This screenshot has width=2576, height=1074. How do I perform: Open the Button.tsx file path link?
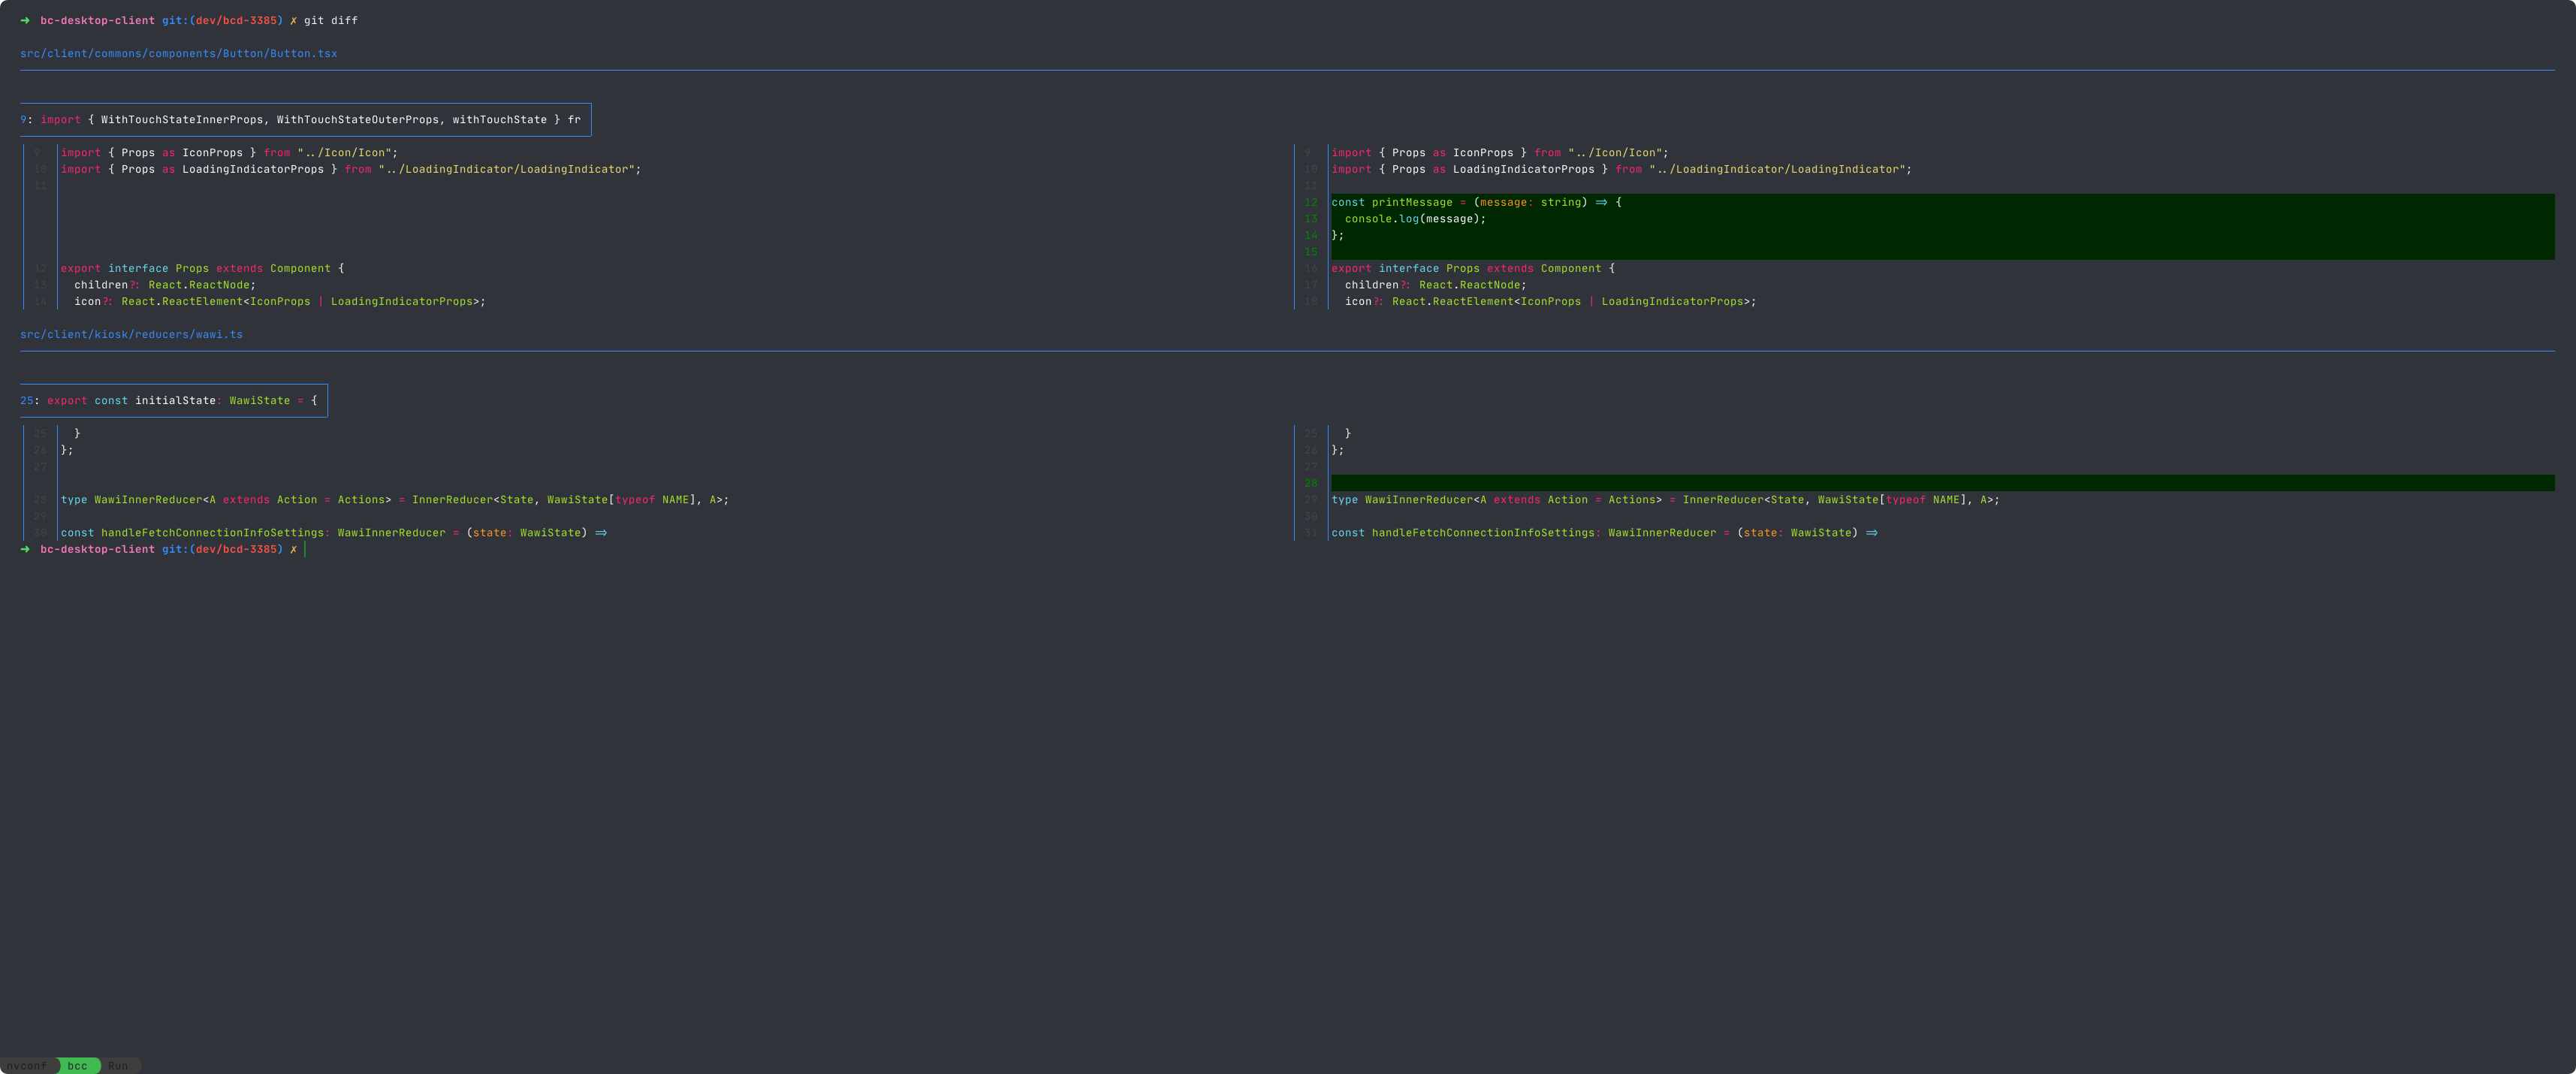[x=178, y=53]
